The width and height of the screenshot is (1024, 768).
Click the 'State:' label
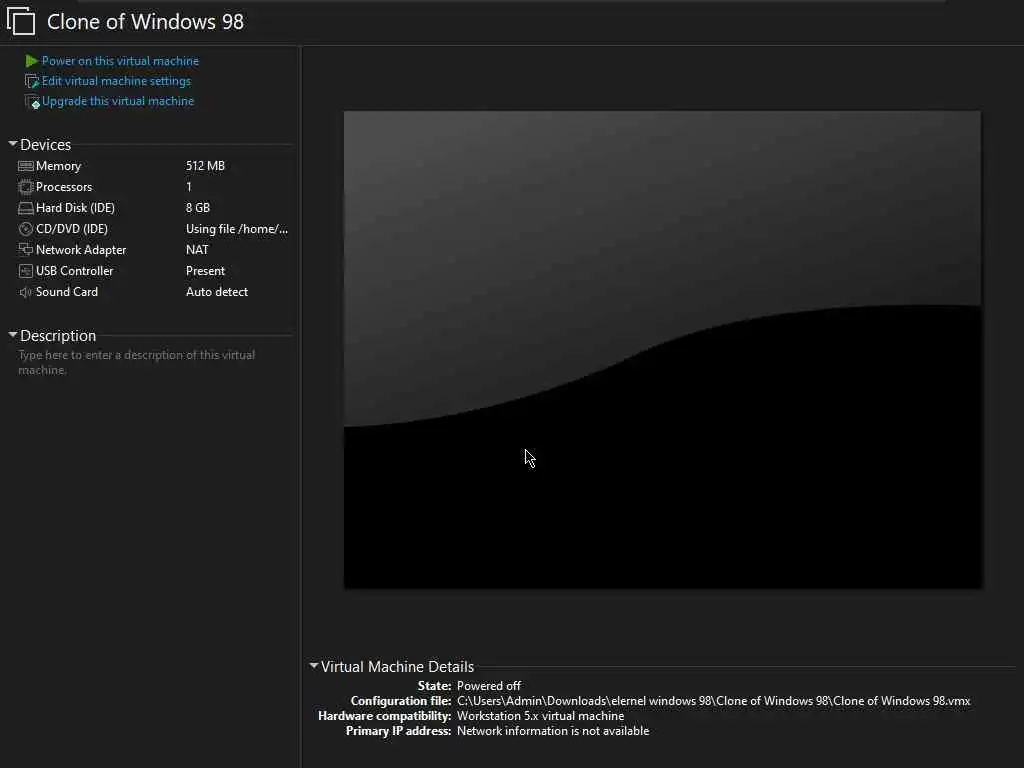point(434,686)
